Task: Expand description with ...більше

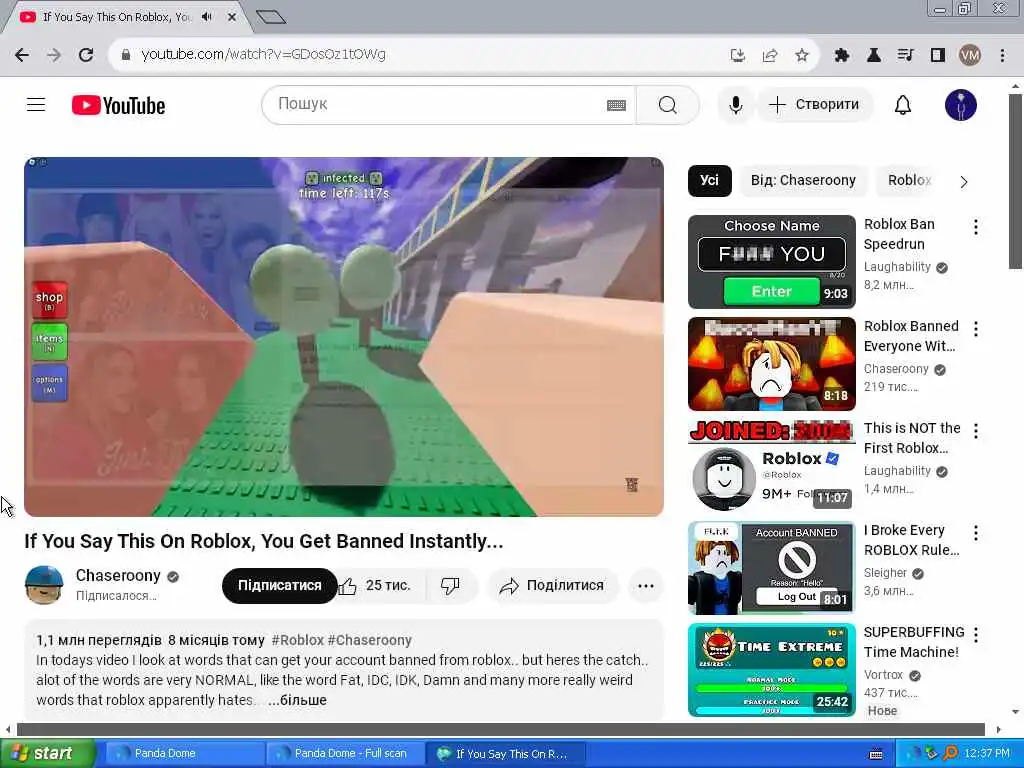Action: pos(297,699)
